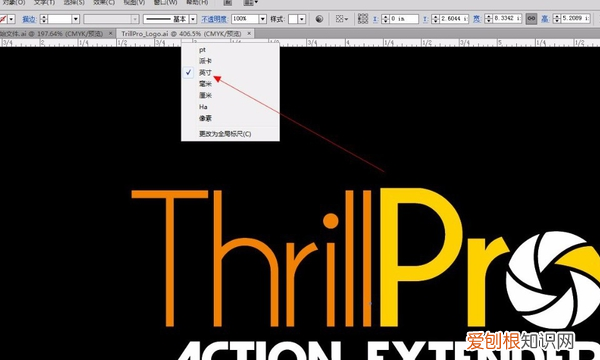The height and width of the screenshot is (360, 600).
Task: Click the 宽 width field 8.3342
Action: 507,19
